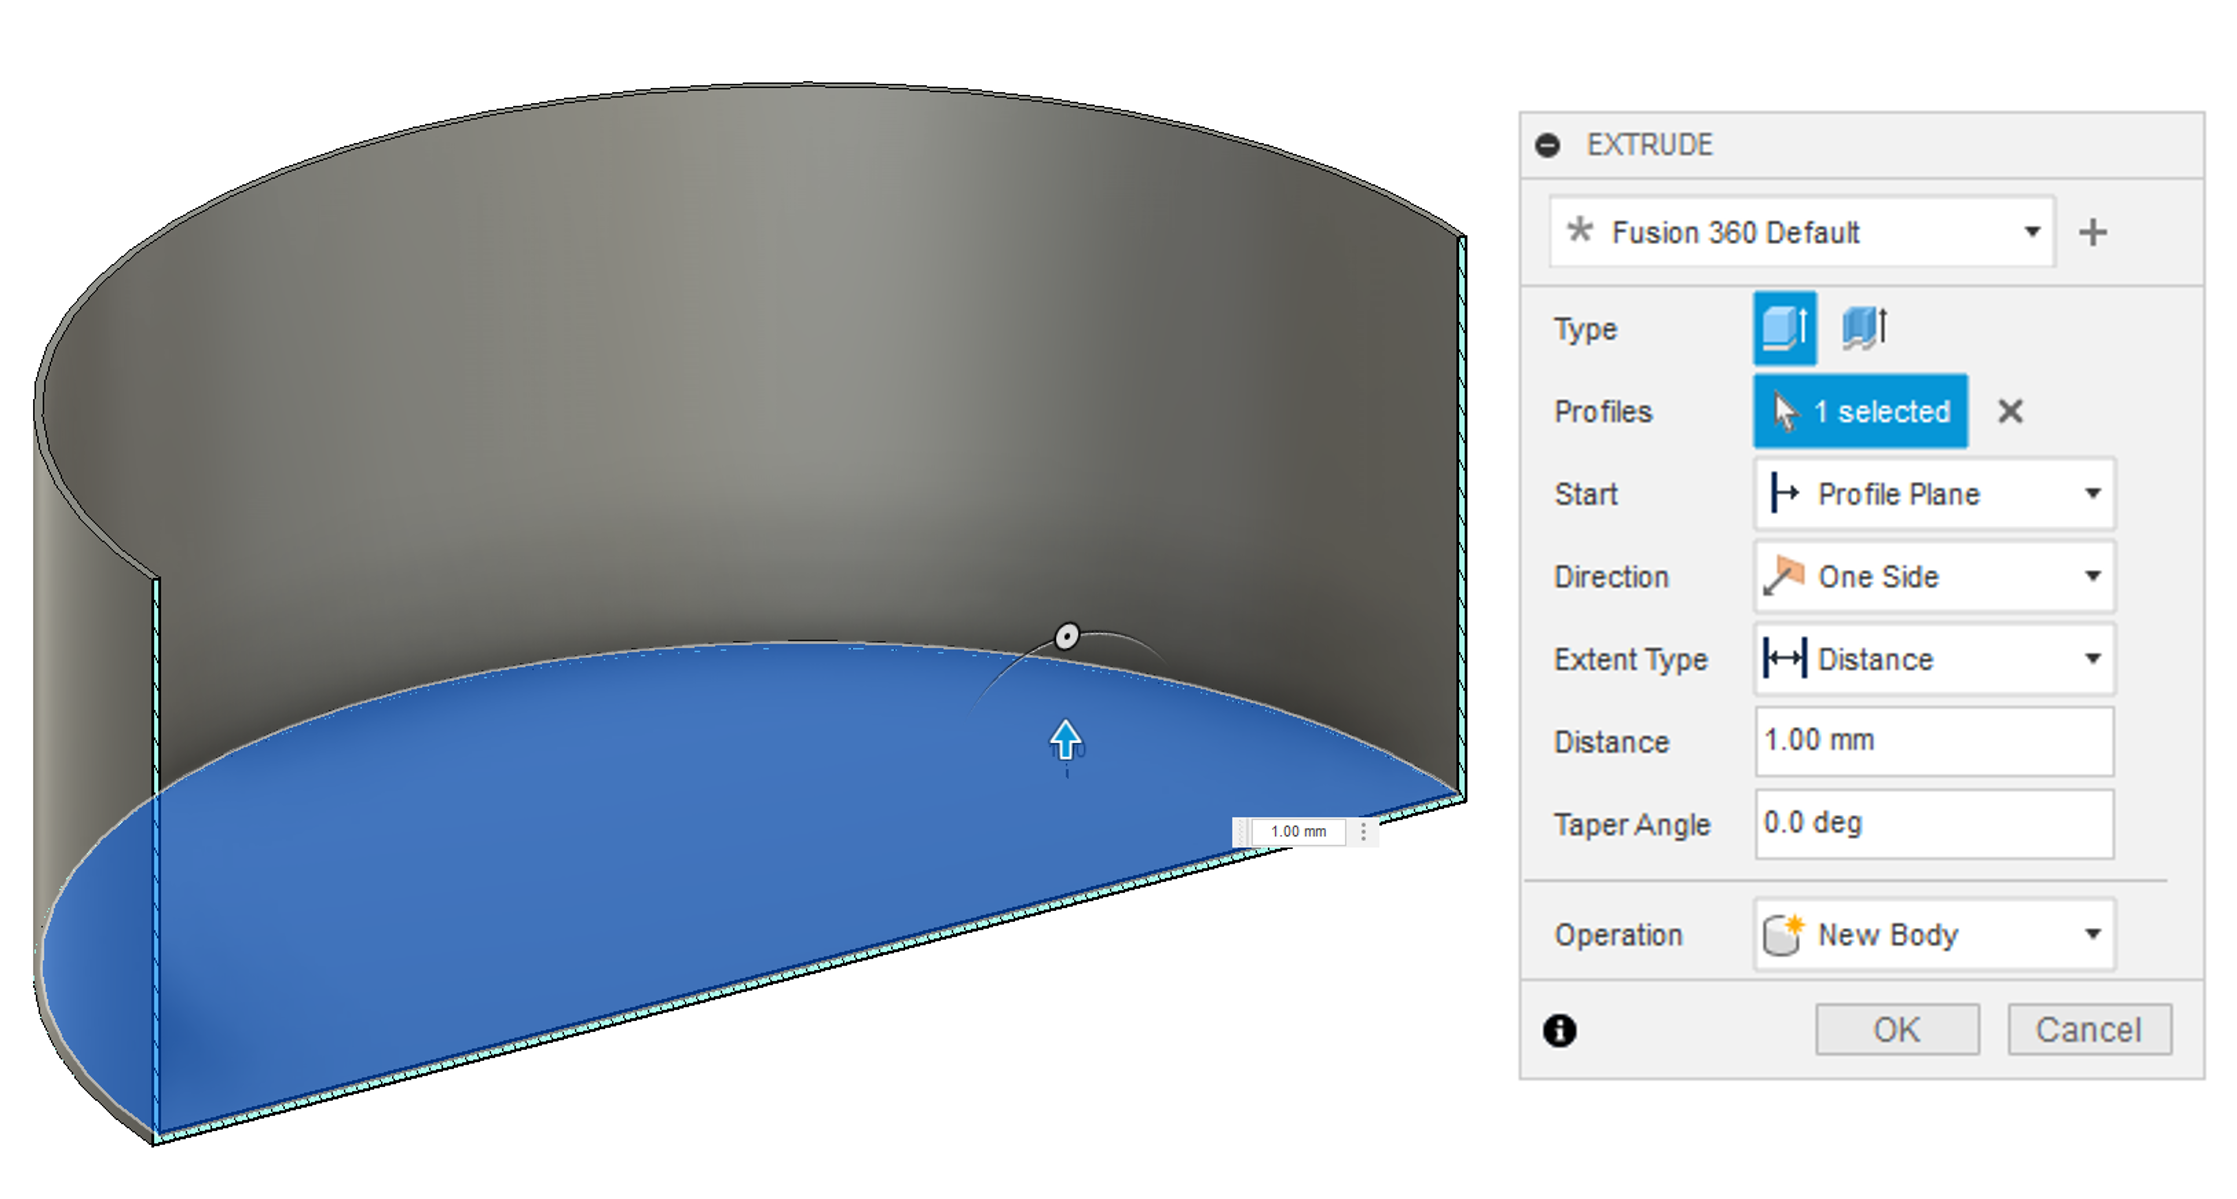Select the Thin Extrude type icon
Image resolution: width=2237 pixels, height=1199 pixels.
pyautogui.click(x=1864, y=328)
